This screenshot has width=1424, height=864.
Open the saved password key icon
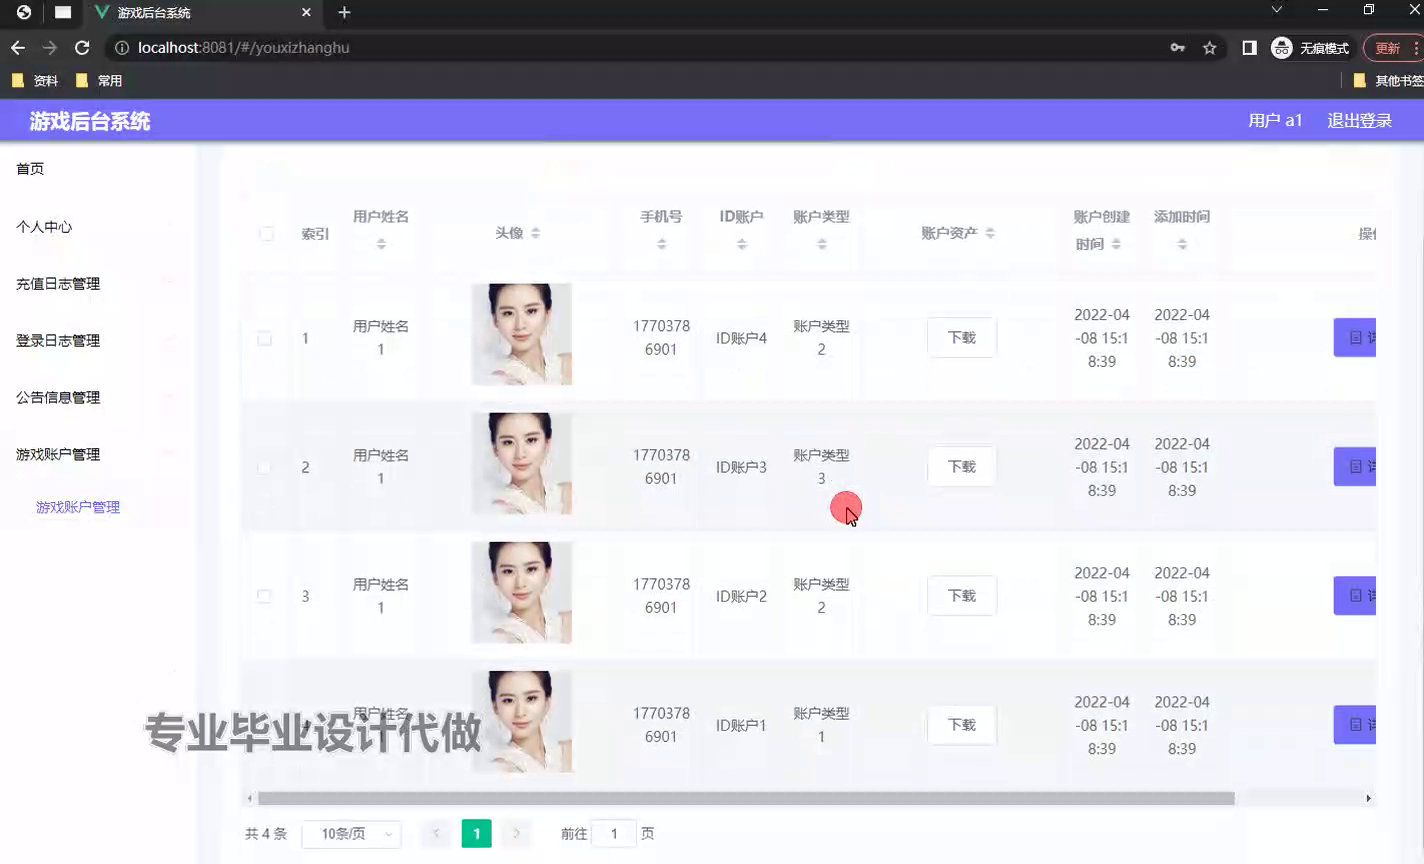pos(1177,48)
